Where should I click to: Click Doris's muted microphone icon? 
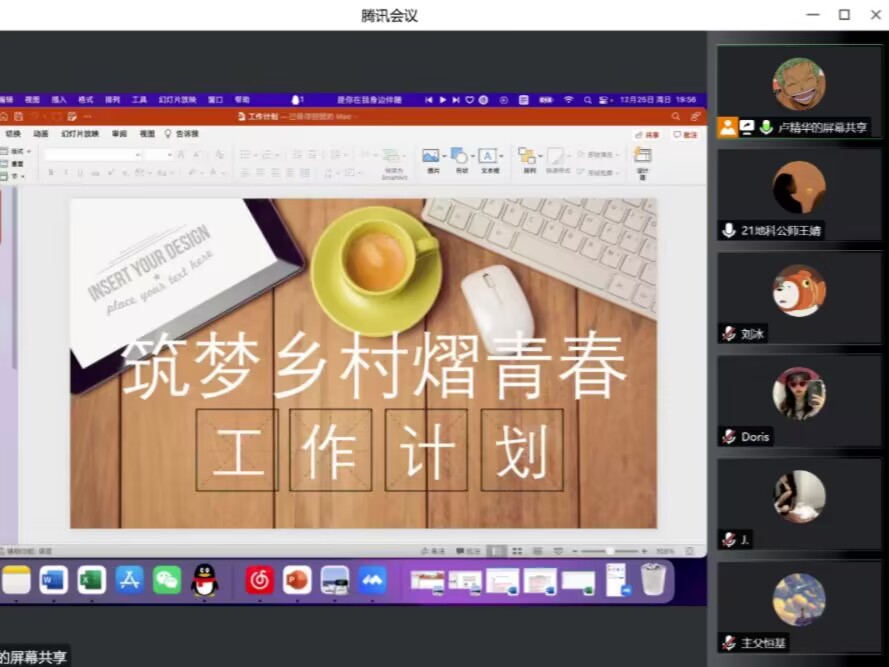729,437
